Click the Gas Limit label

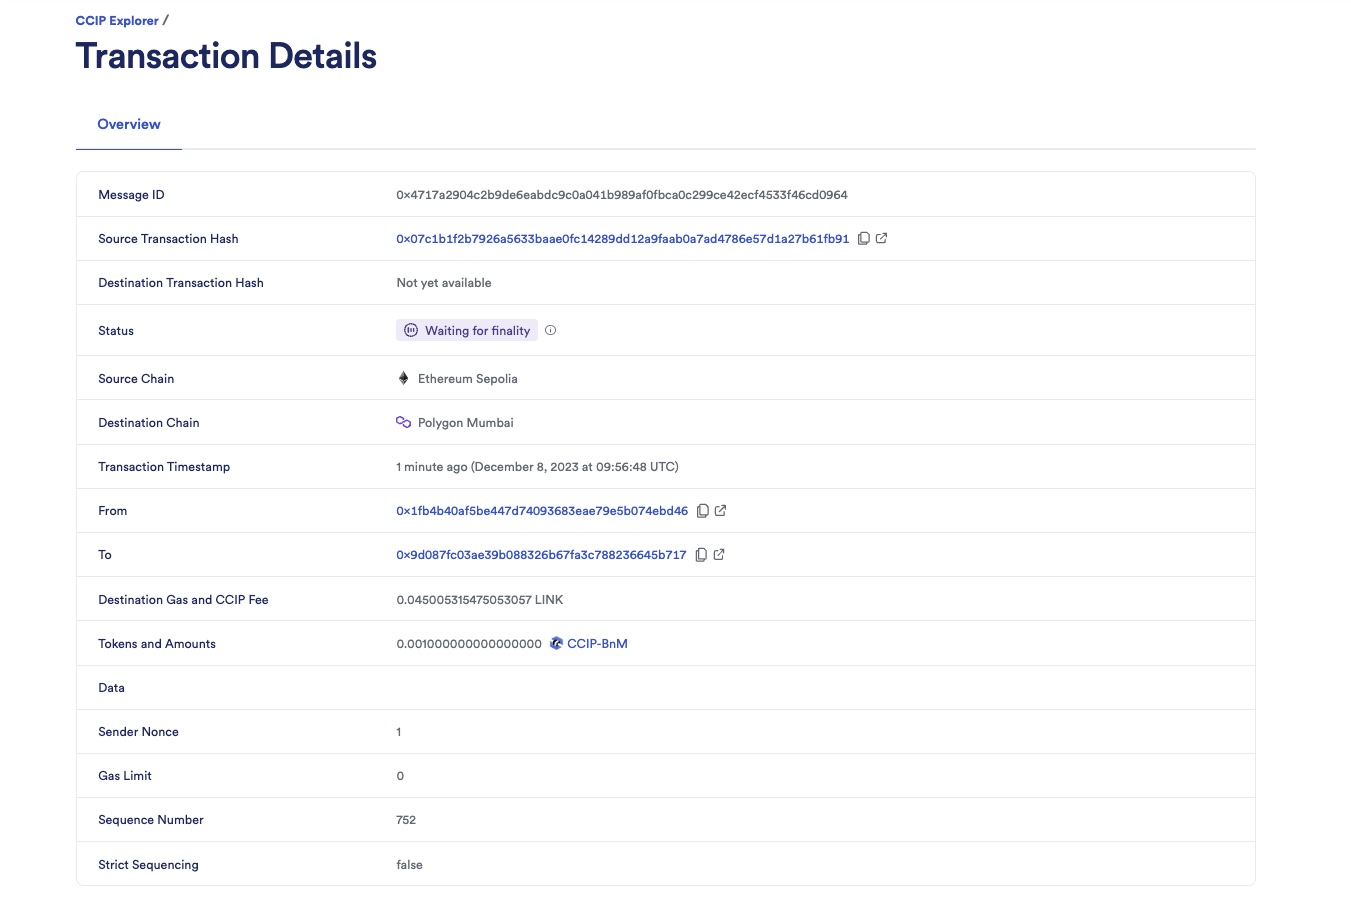point(125,776)
